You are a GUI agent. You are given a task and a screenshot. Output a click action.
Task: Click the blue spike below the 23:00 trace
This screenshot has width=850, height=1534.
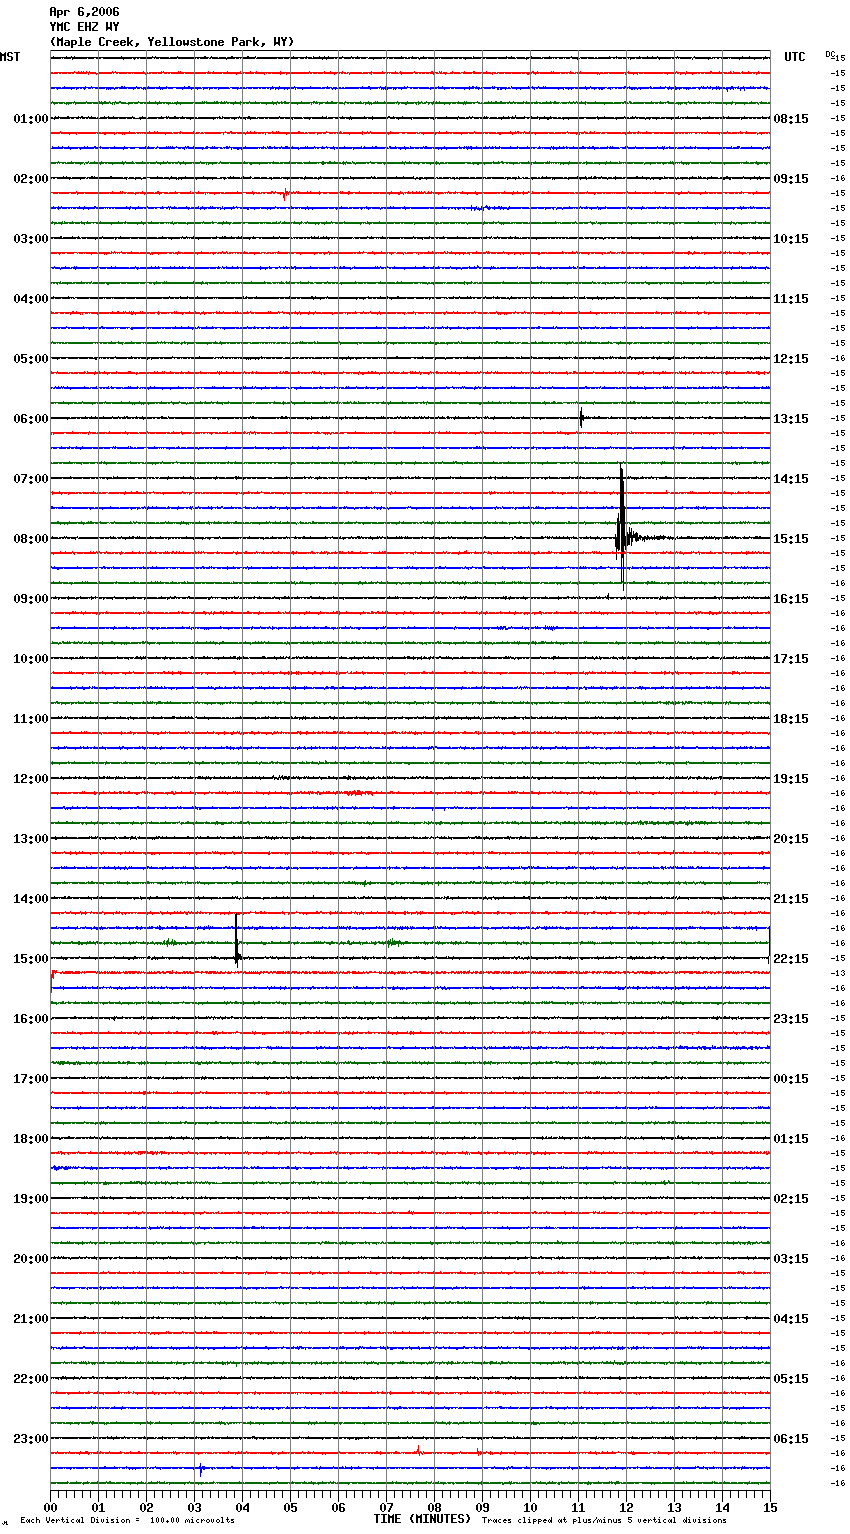(201, 1469)
